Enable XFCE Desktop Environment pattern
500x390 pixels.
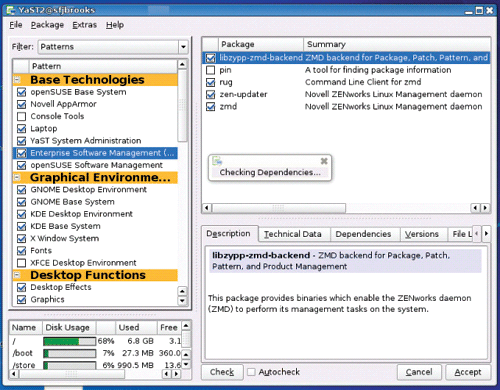[x=21, y=263]
